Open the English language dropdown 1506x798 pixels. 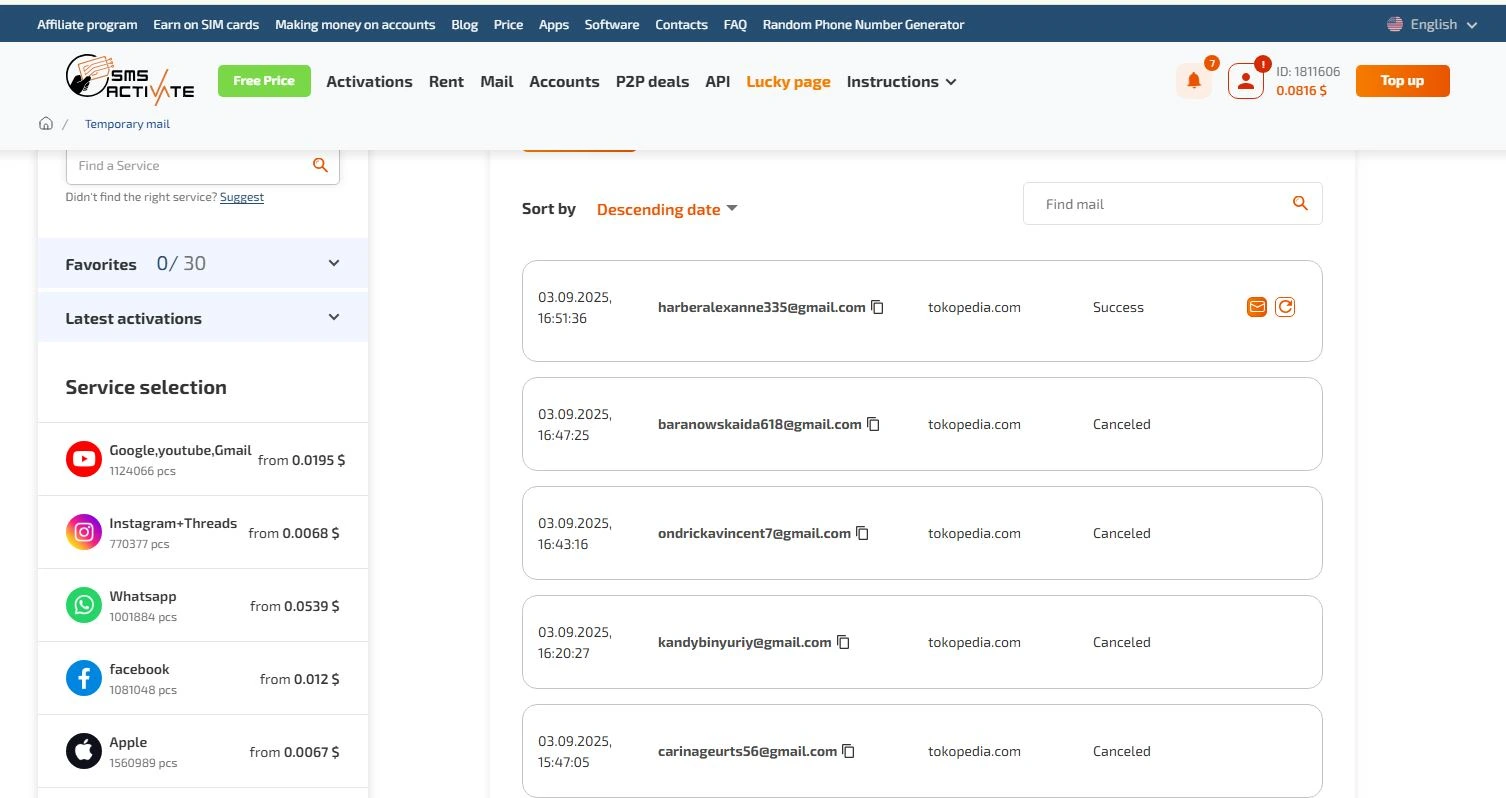(1432, 24)
